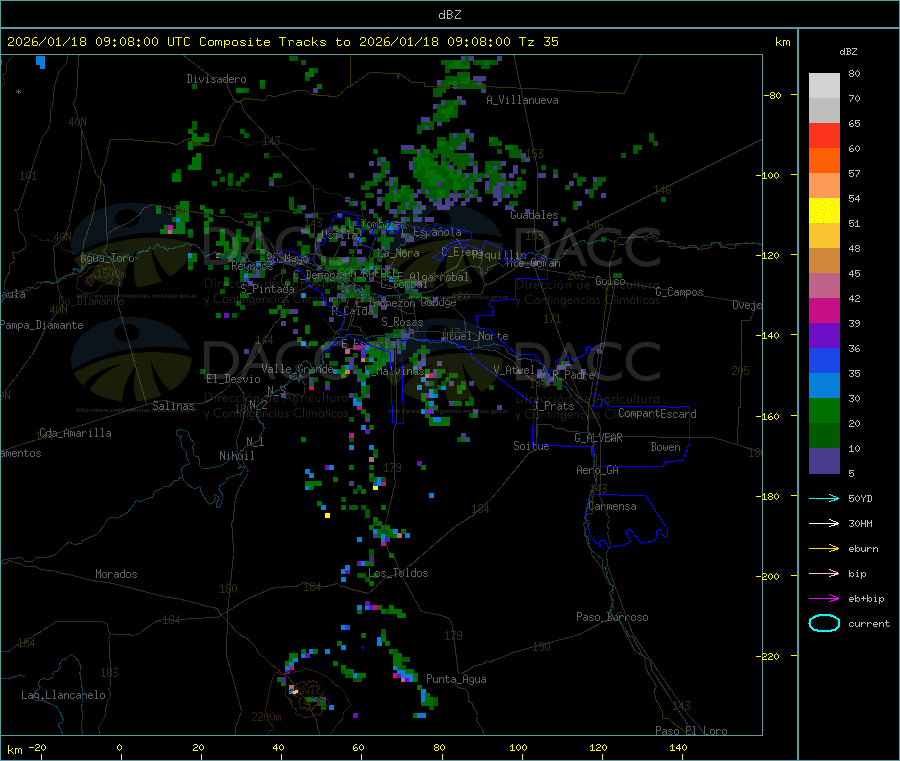Select the light blue swatch between 35 and 30
900x761 pixels.
pyautogui.click(x=824, y=386)
